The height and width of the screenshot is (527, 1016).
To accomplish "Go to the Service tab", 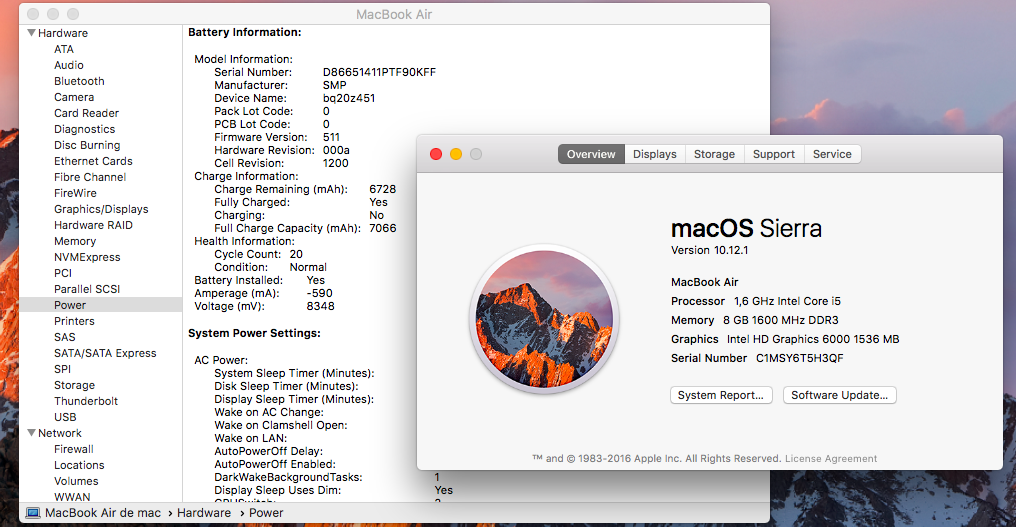I will pyautogui.click(x=832, y=154).
